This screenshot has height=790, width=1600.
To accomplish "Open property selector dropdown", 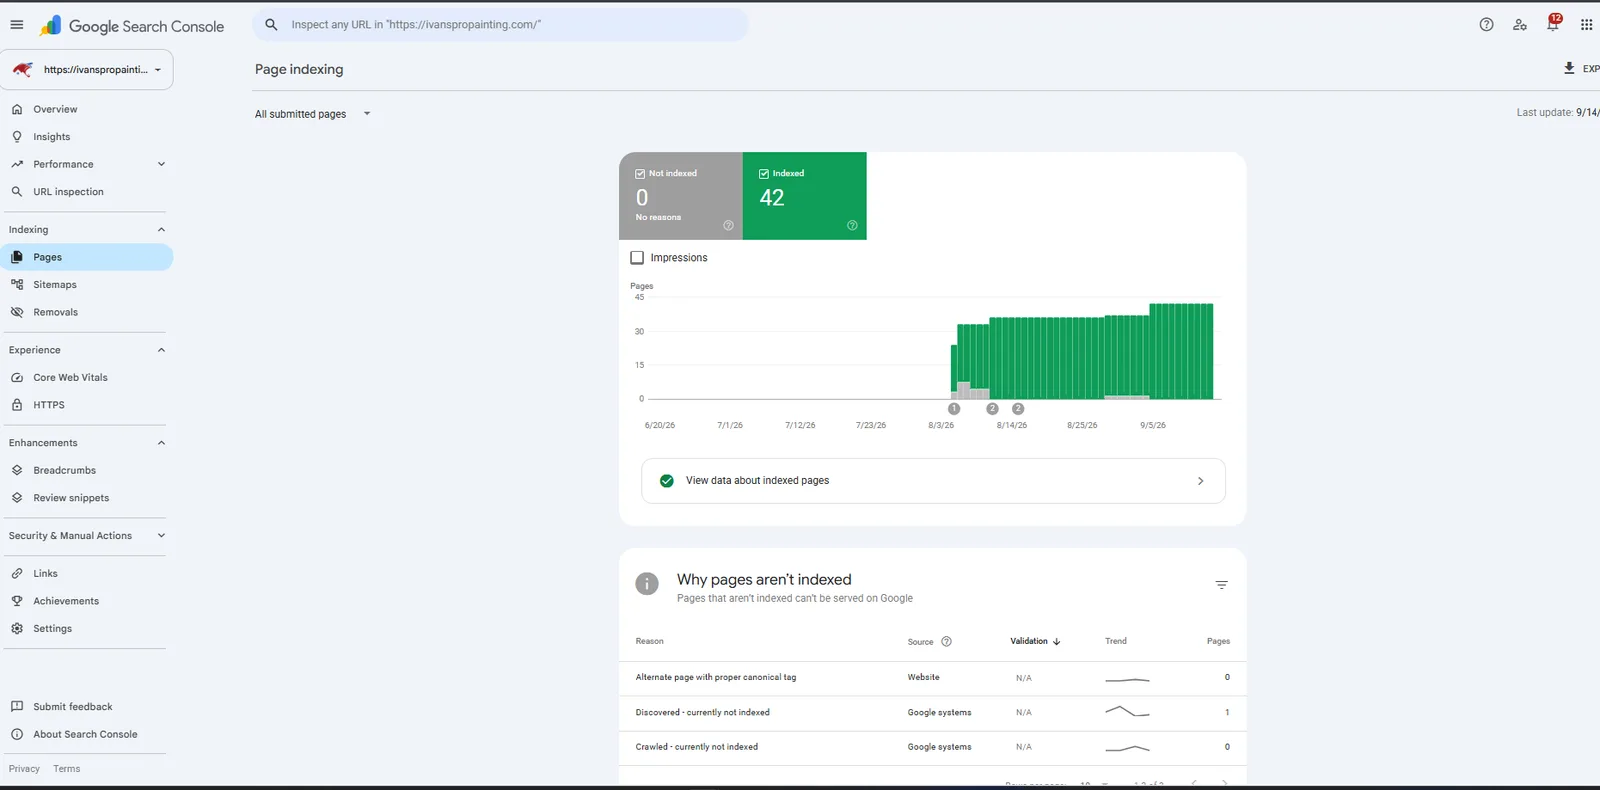I will [x=87, y=70].
